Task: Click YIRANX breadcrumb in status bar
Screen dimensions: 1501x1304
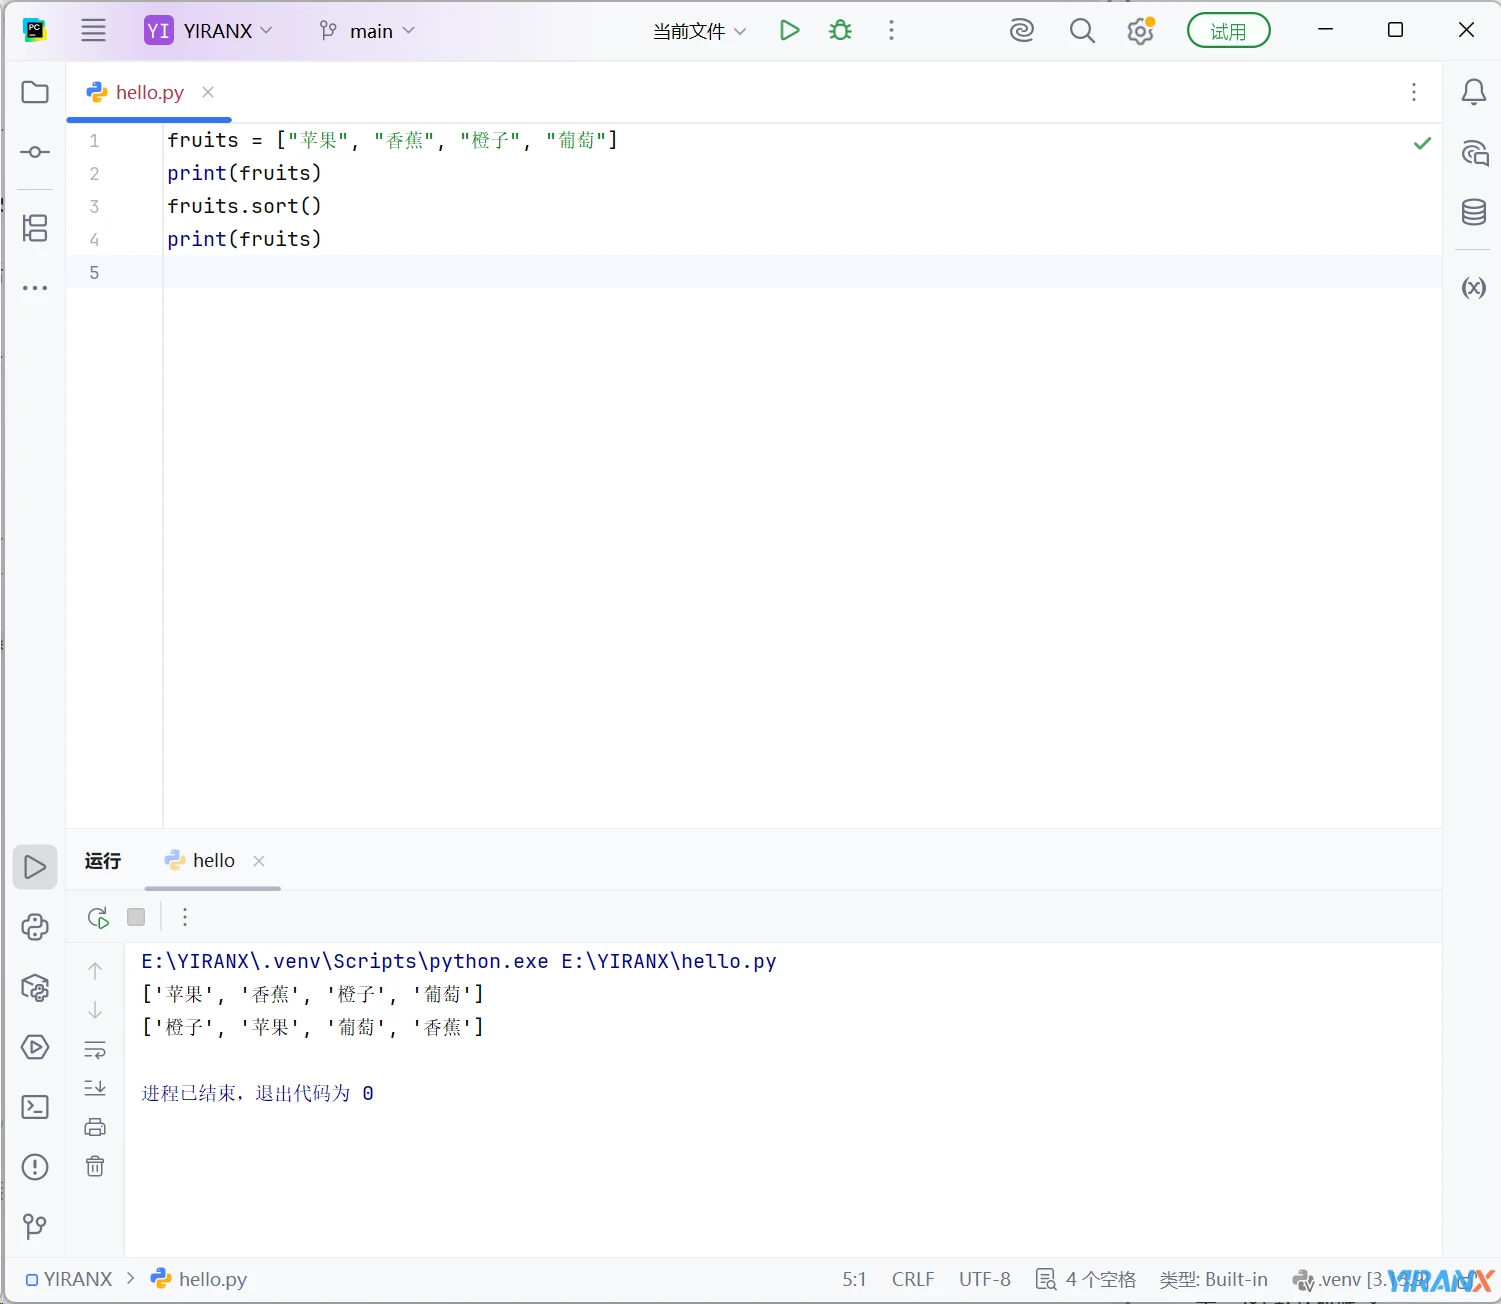Action: coord(69,1279)
